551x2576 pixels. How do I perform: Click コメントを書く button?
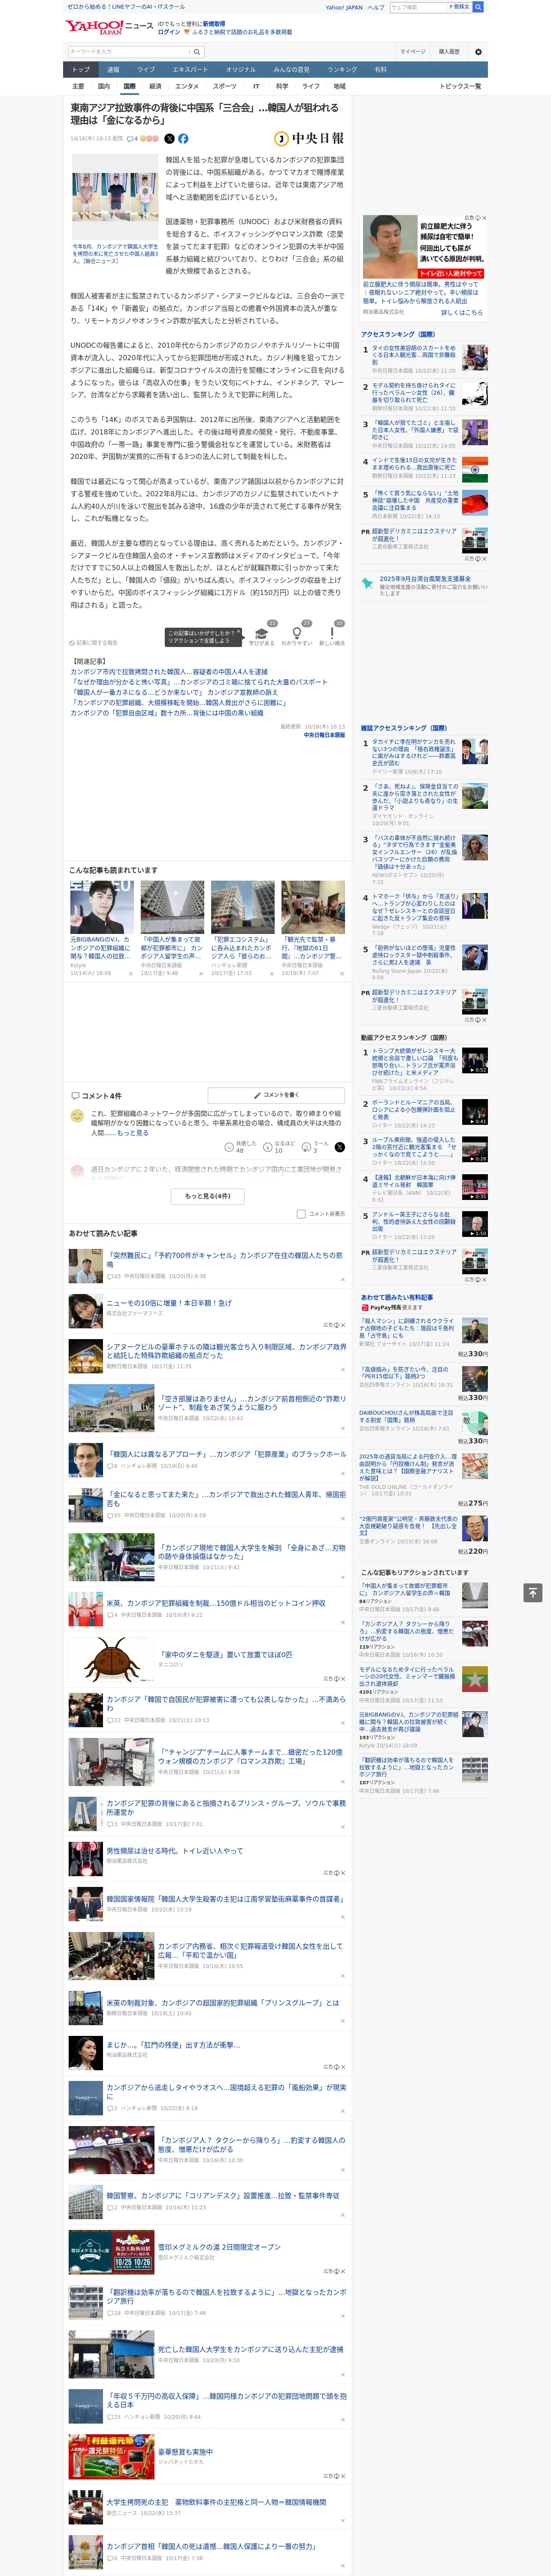(x=276, y=1095)
